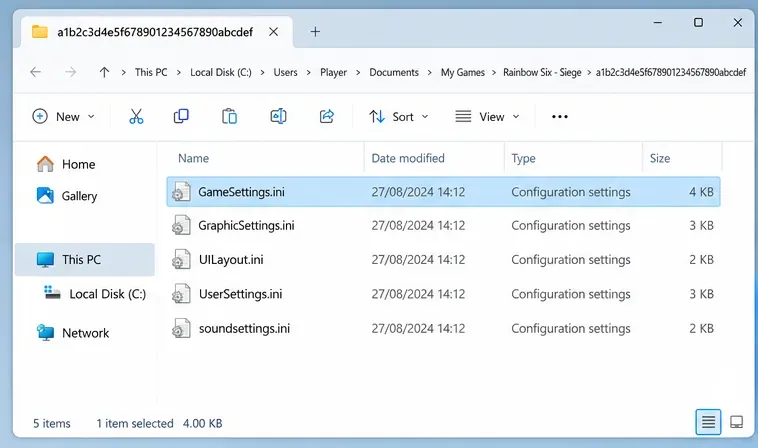This screenshot has height=448, width=758.
Task: Select This PC in navigation pane
Action: (85, 260)
